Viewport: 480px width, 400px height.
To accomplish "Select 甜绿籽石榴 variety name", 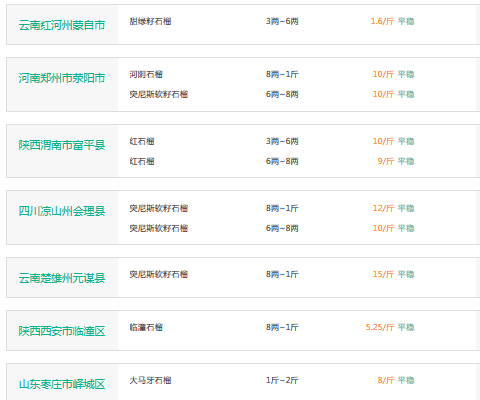I will 150,21.
